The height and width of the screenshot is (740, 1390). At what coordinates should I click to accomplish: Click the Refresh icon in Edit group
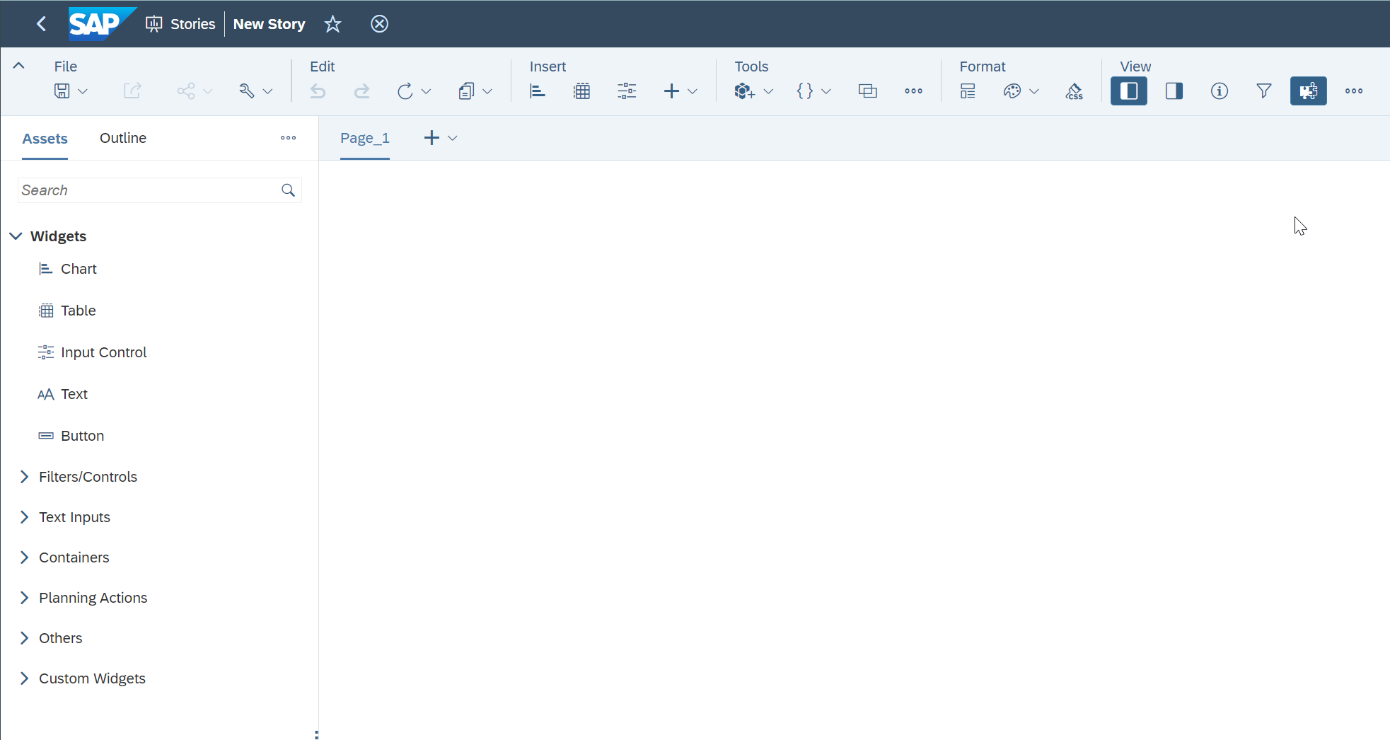click(x=405, y=91)
